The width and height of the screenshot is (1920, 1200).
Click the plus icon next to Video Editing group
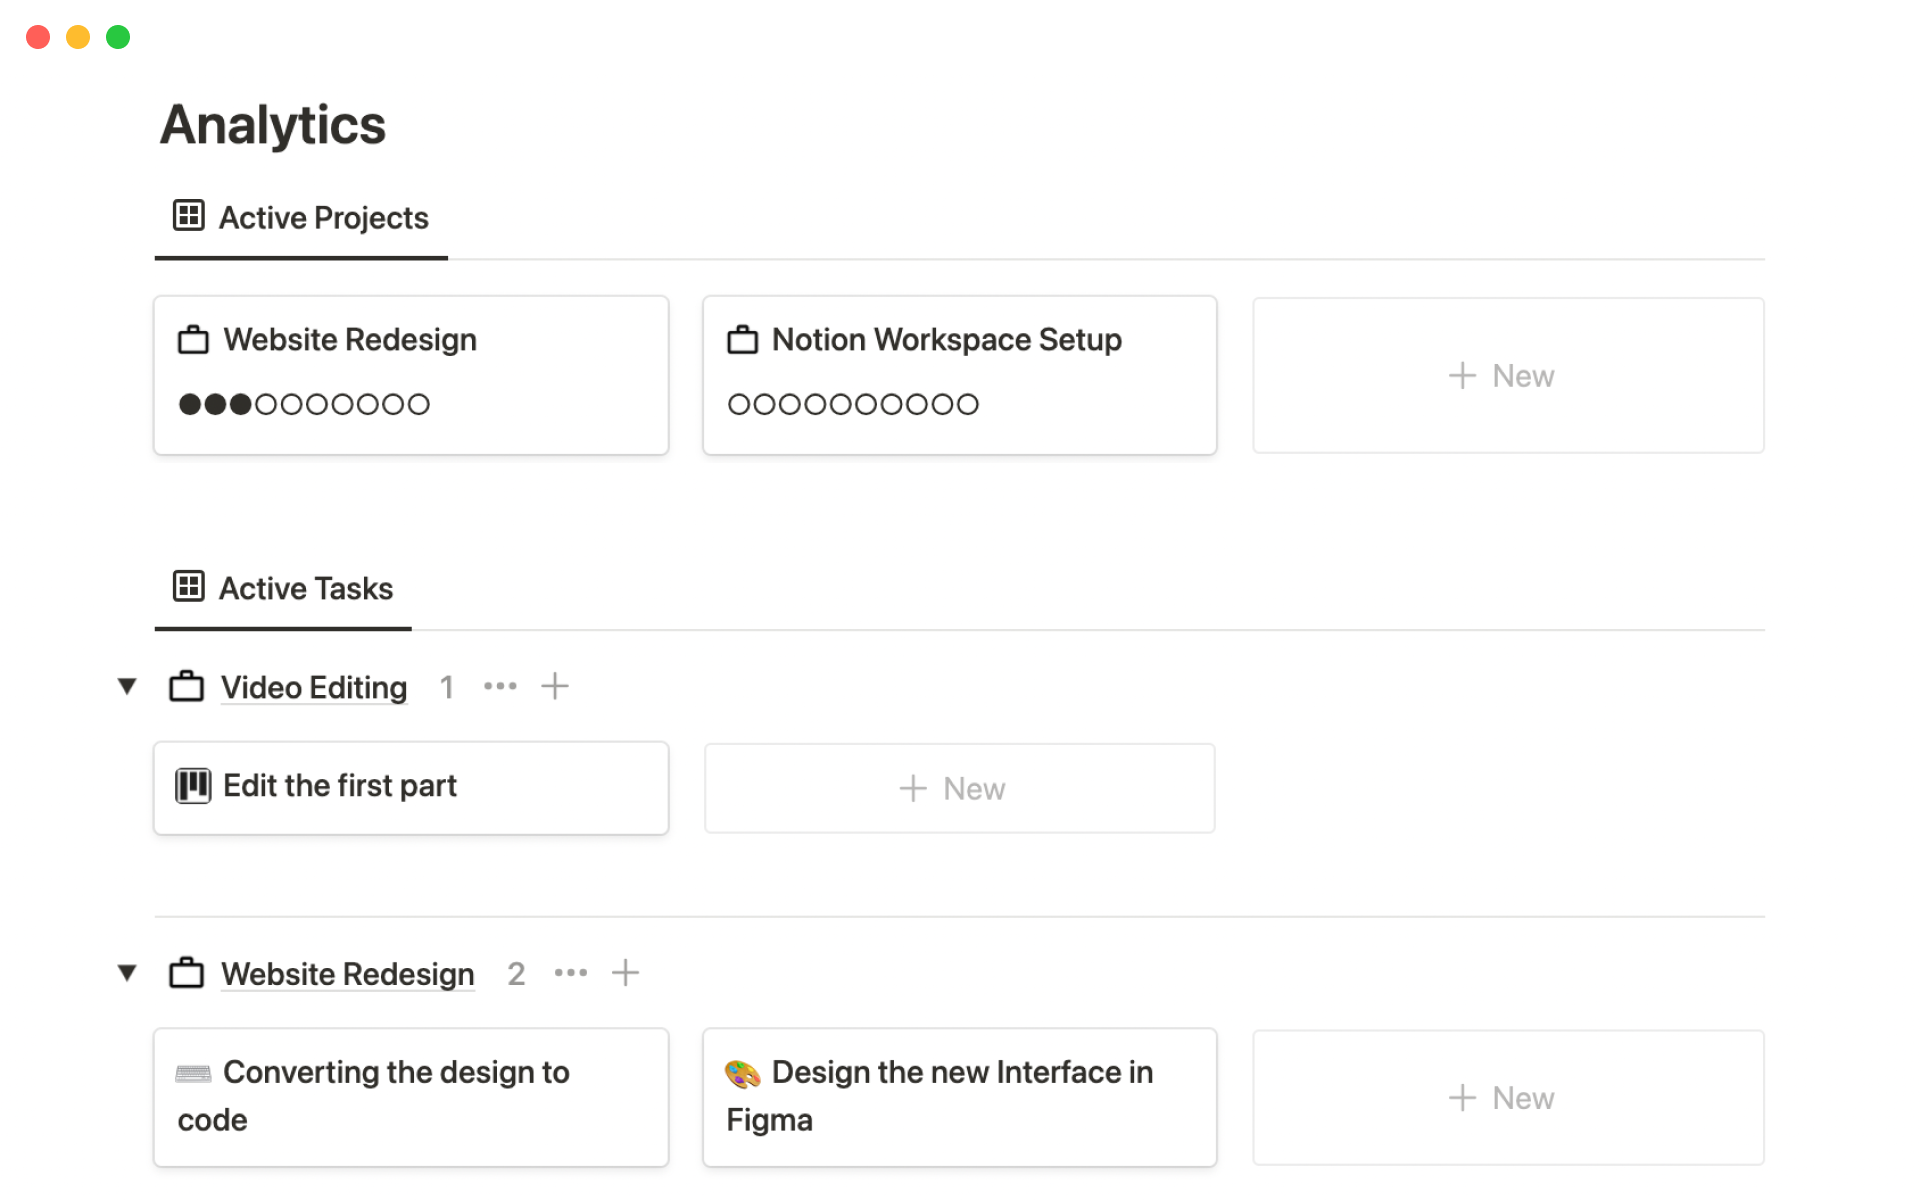[555, 687]
